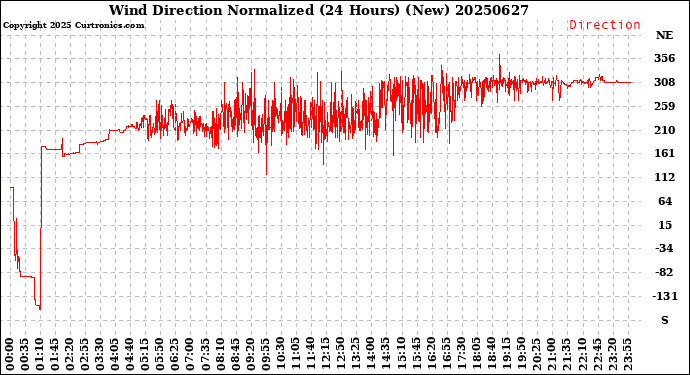The image size is (690, 375).
Task: Select the '356' y-axis value
Action: click(x=664, y=58)
